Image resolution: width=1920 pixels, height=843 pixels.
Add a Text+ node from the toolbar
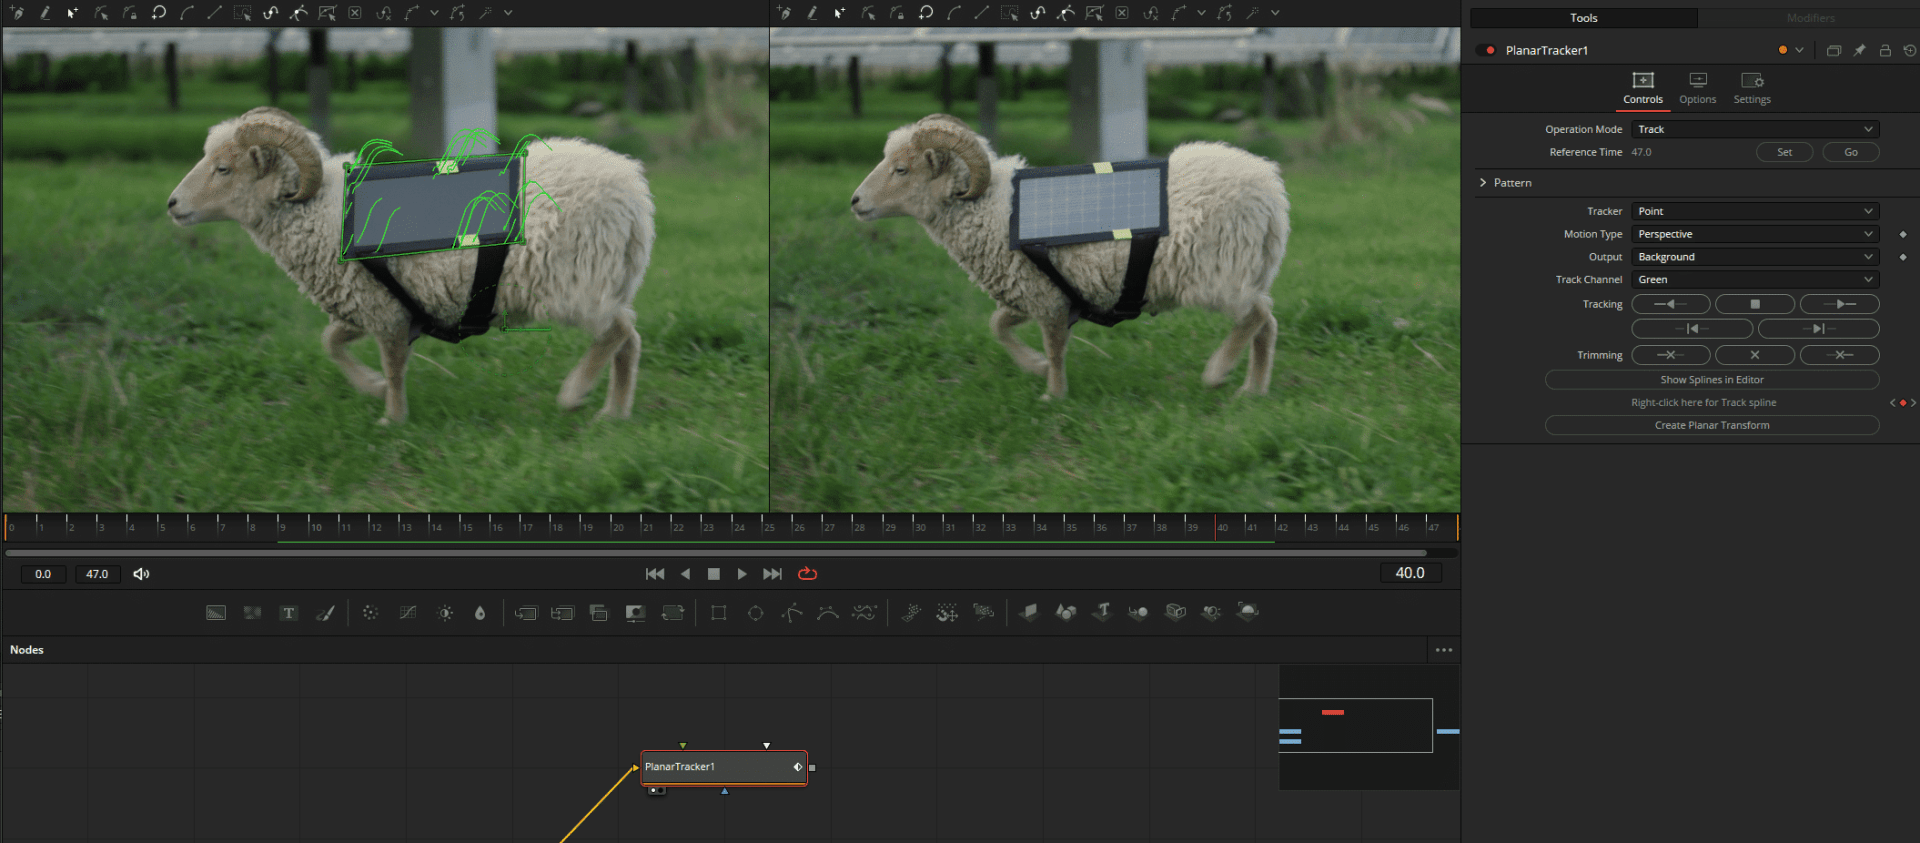pyautogui.click(x=289, y=613)
